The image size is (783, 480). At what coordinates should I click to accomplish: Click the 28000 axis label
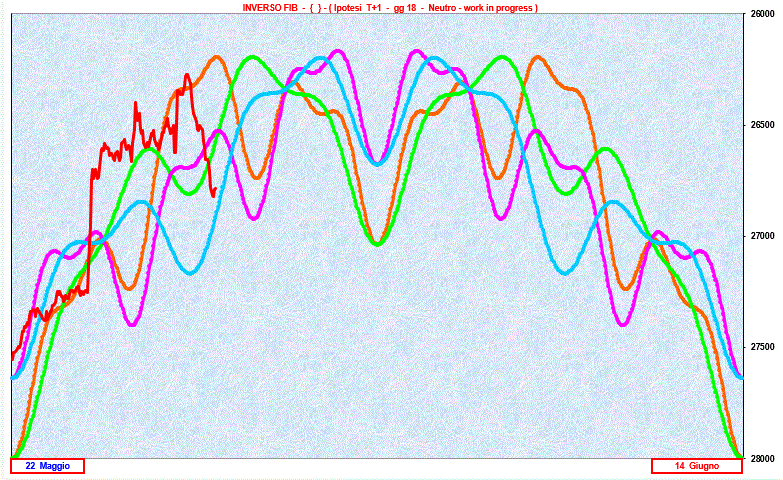(x=763, y=458)
